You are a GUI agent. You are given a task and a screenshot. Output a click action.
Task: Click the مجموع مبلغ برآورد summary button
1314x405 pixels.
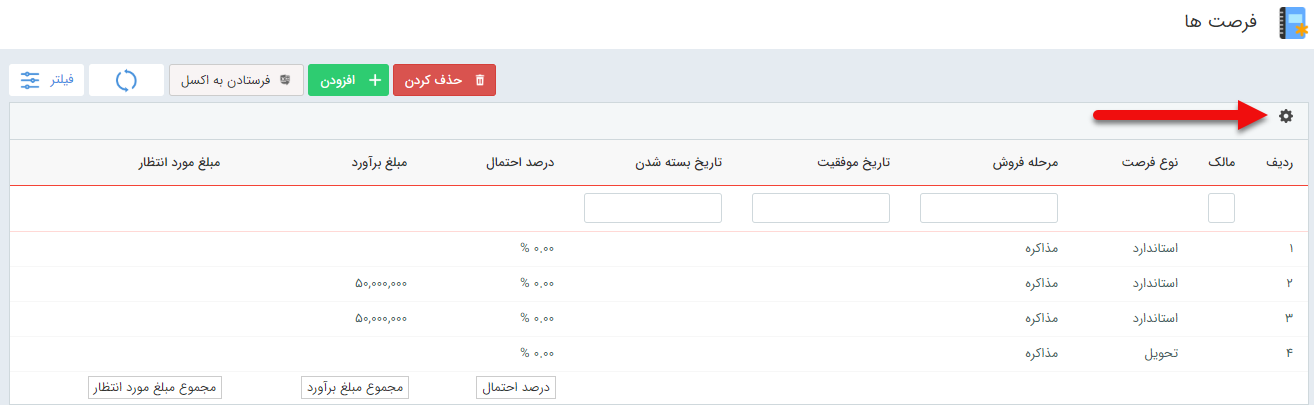tap(355, 388)
